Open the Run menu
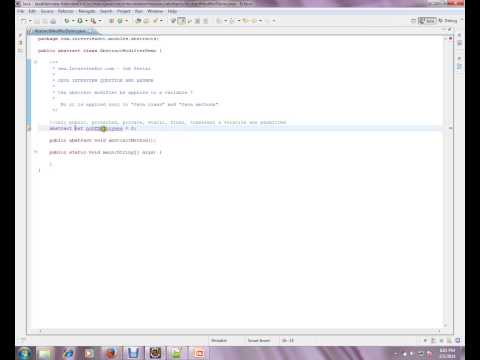Image resolution: width=480 pixels, height=360 pixels. [139, 11]
